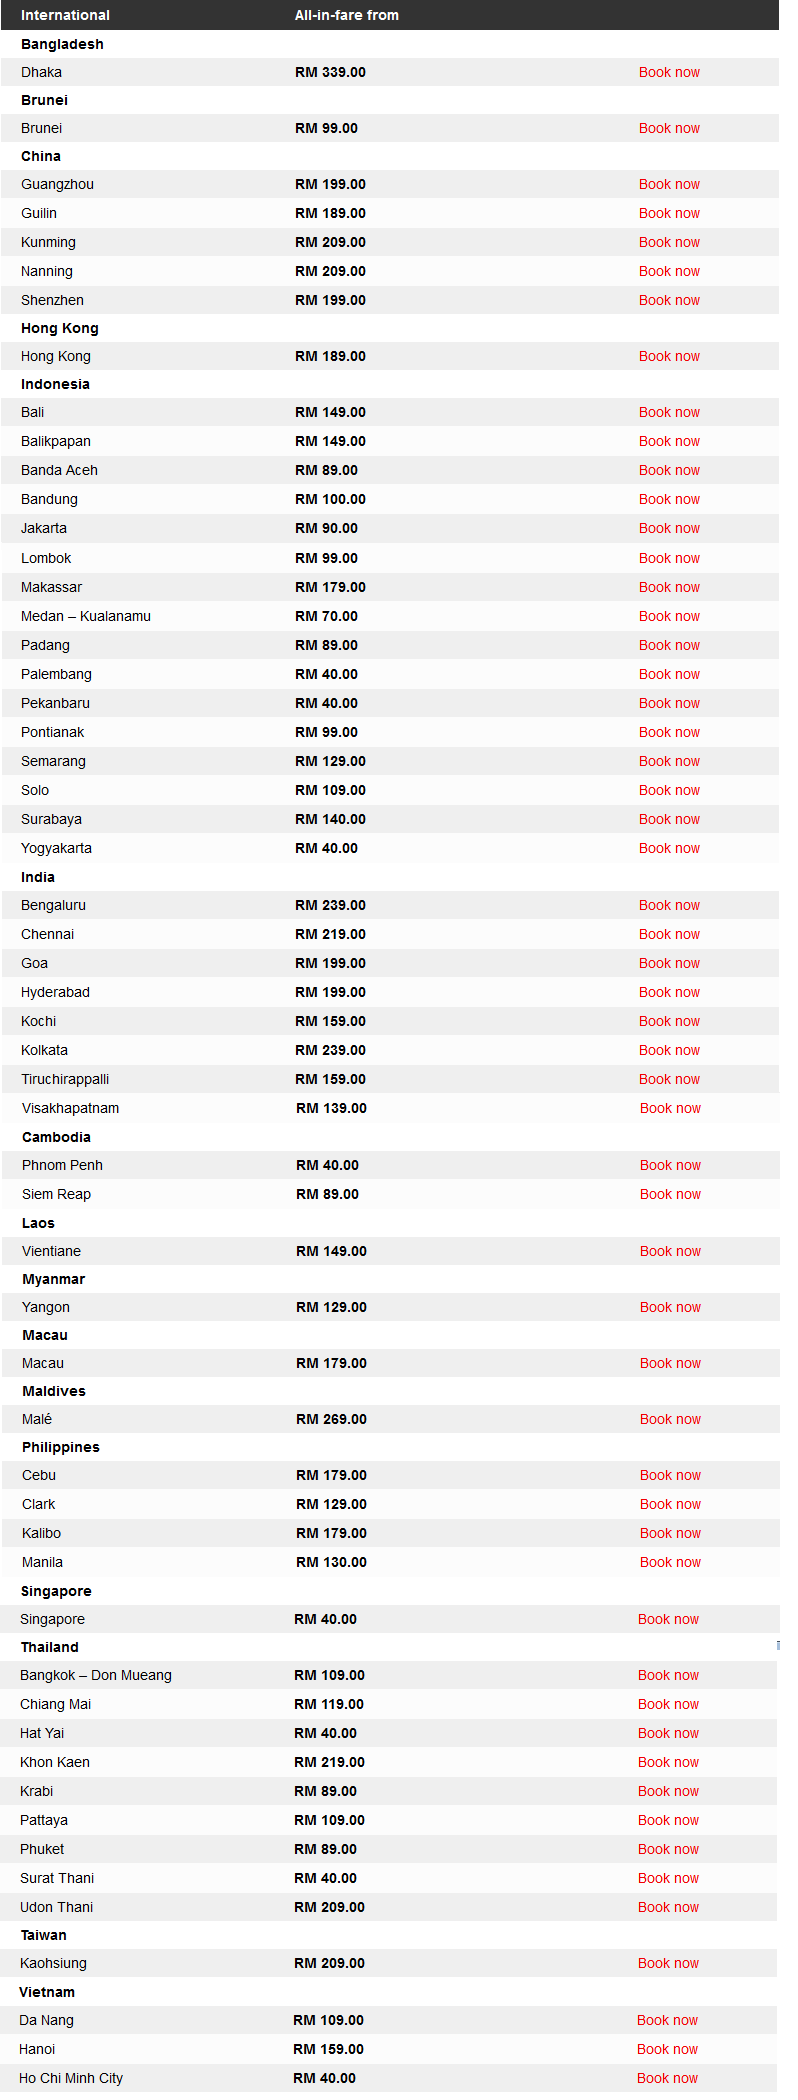Book the Yangon flight

click(670, 1307)
